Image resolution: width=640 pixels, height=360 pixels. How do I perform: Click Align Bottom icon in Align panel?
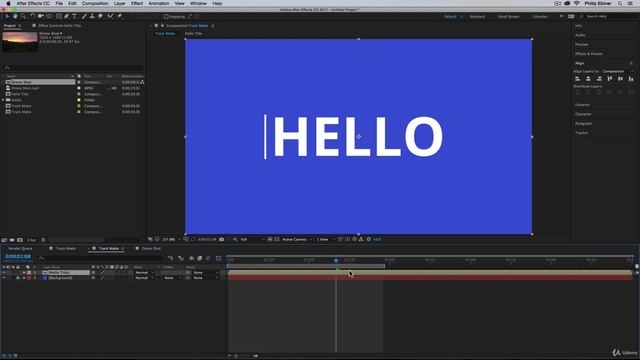pos(631,79)
